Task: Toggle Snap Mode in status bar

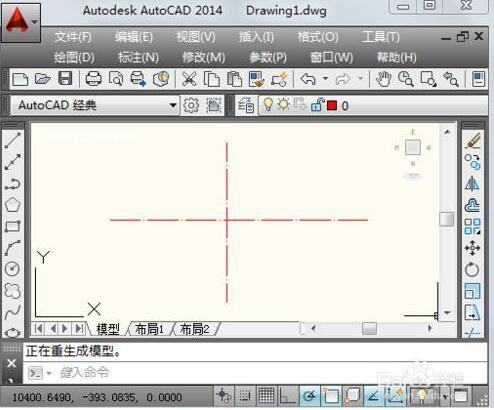Action: pyautogui.click(x=245, y=396)
